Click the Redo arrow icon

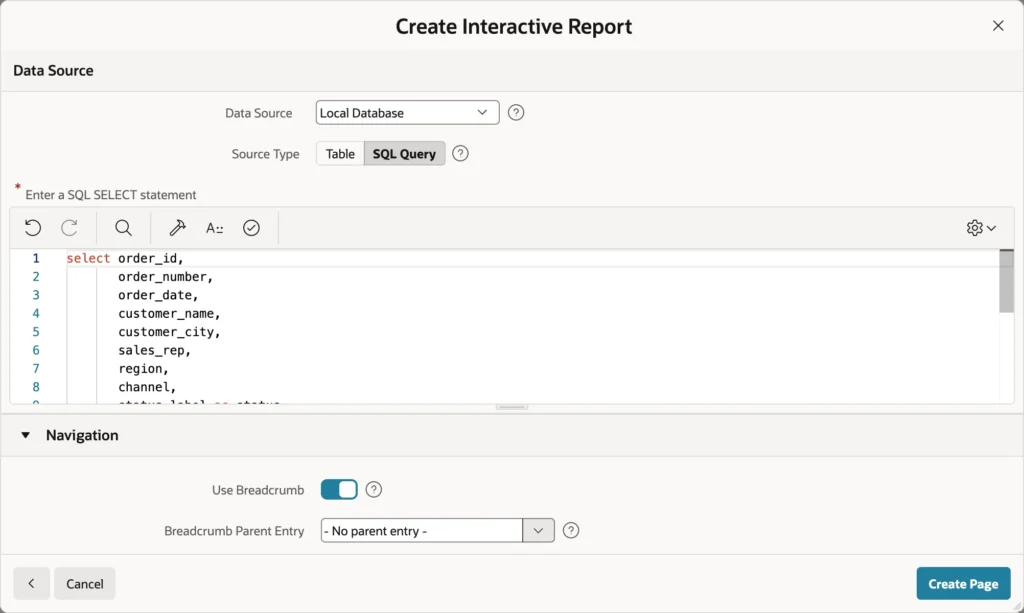(69, 228)
